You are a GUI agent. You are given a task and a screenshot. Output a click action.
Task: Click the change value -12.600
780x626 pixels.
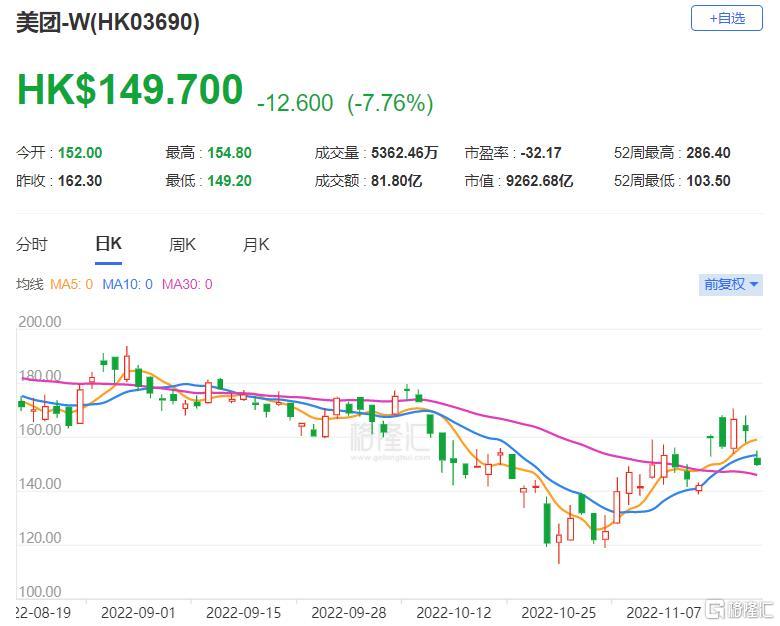pyautogui.click(x=295, y=103)
